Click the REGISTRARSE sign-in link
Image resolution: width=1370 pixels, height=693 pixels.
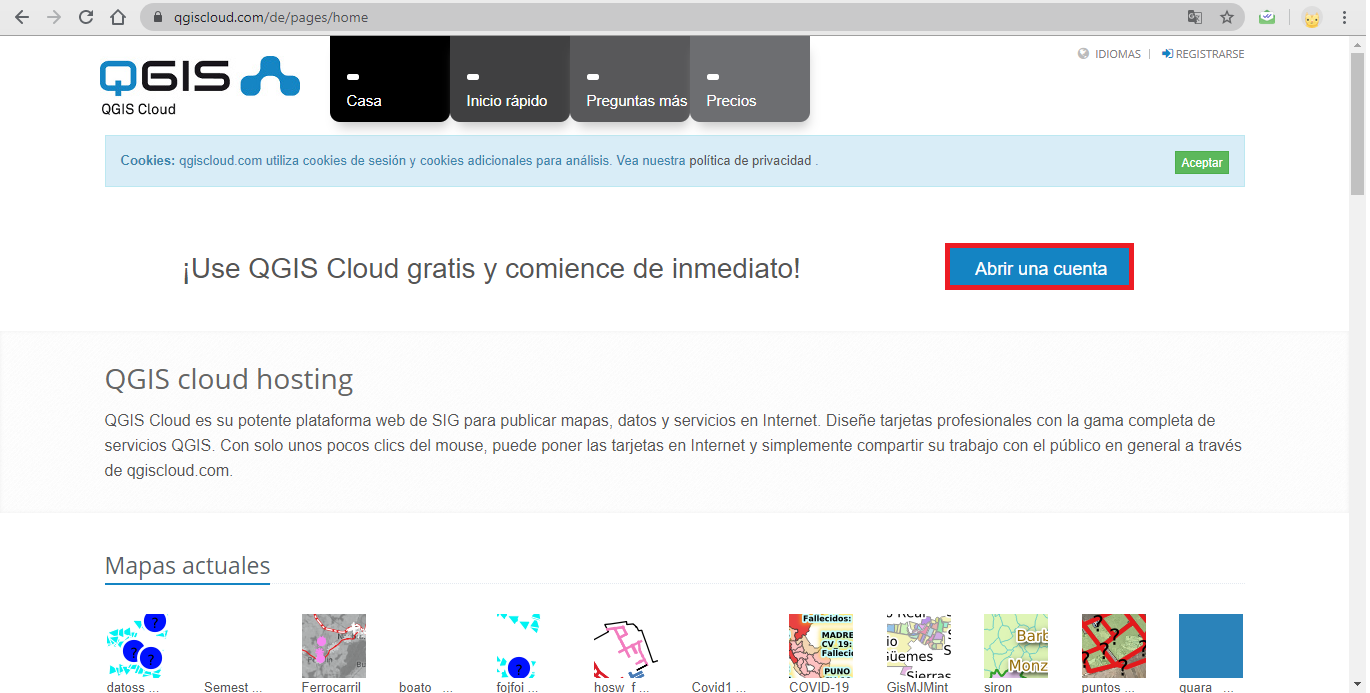(x=1203, y=54)
